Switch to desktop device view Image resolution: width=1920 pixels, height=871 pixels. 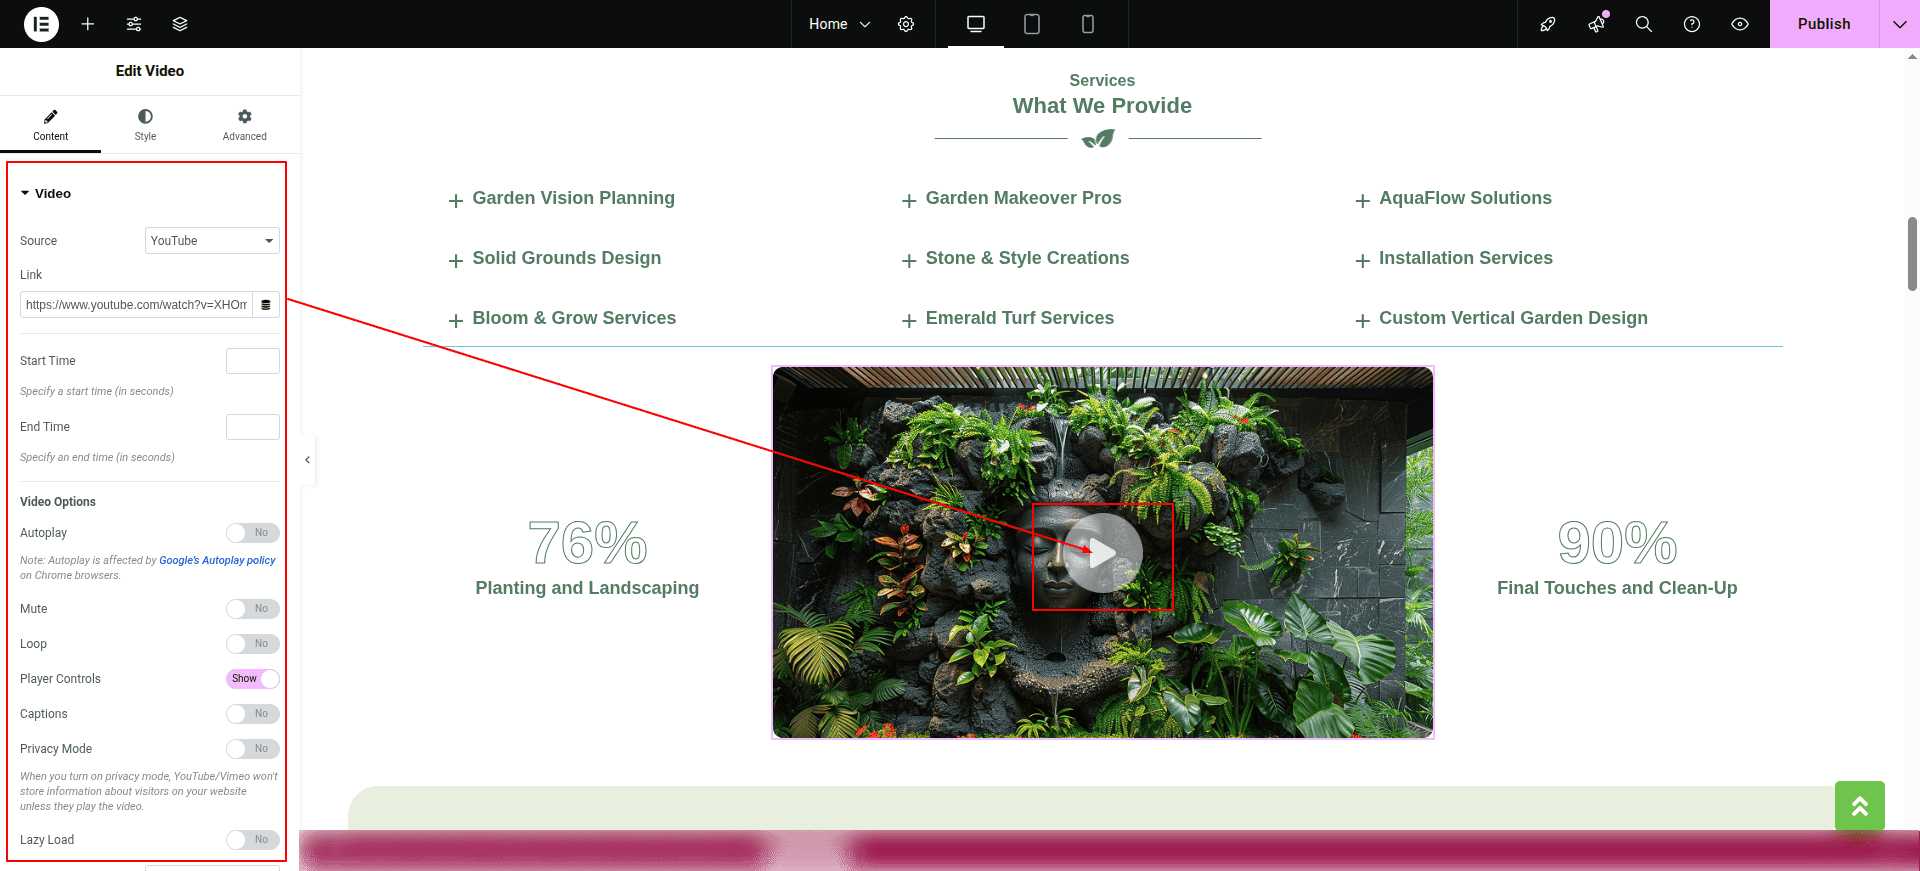(x=976, y=24)
